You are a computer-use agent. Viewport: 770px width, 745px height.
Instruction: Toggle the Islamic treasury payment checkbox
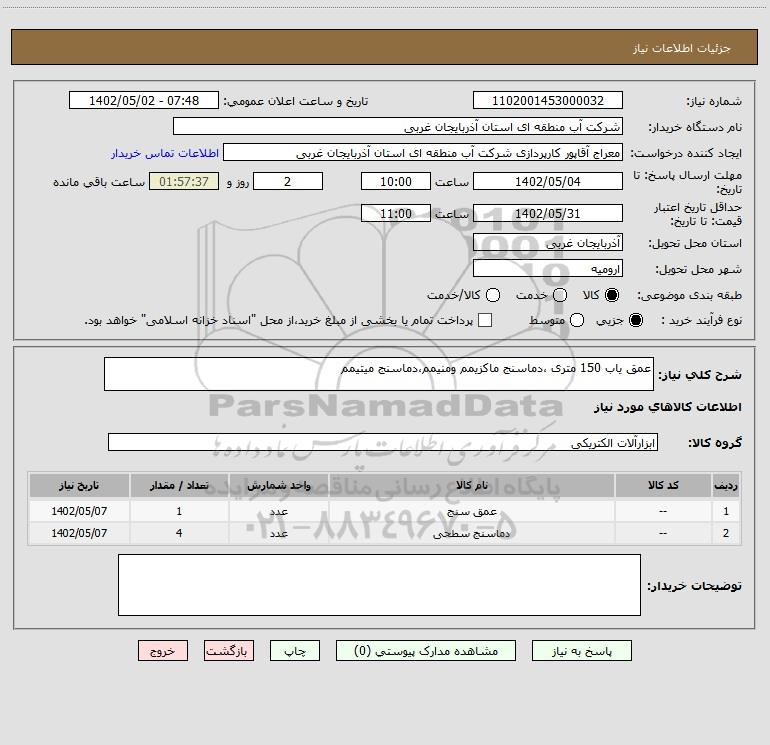(485, 320)
